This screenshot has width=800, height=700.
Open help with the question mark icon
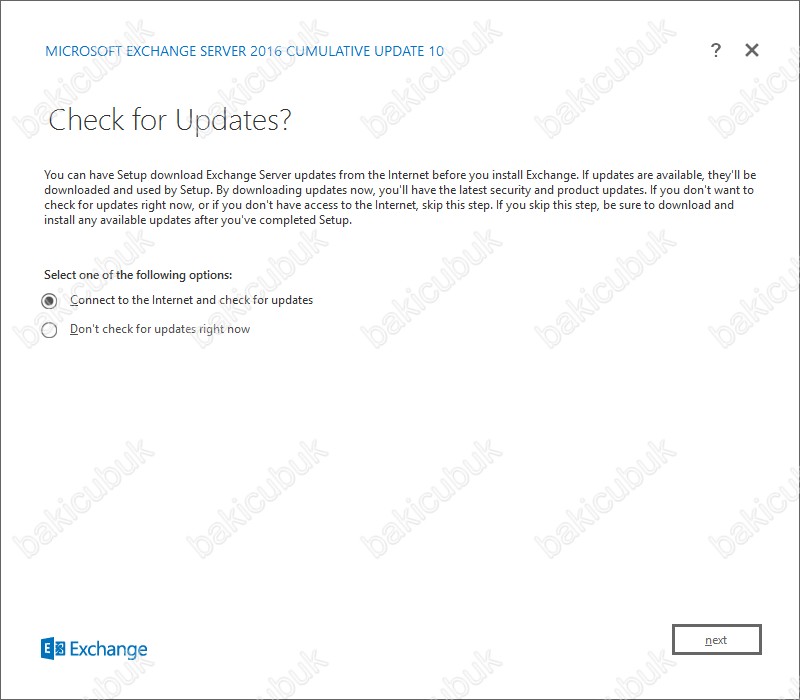[x=716, y=50]
